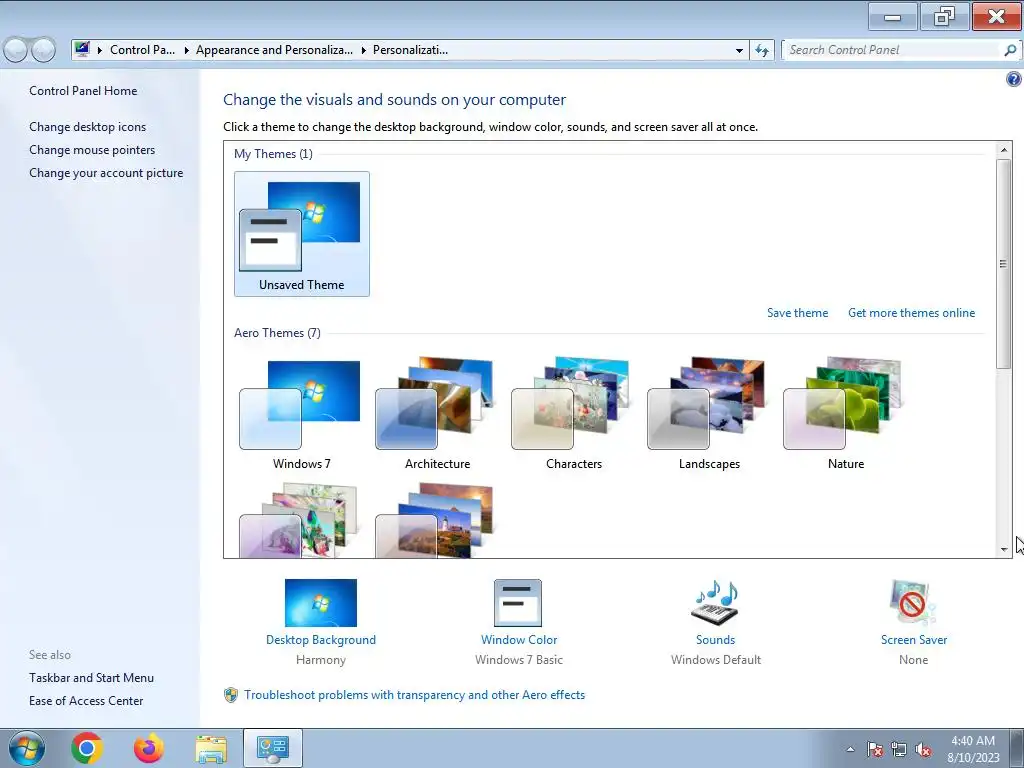Open Change mouse pointers link
This screenshot has width=1024, height=768.
pos(92,150)
